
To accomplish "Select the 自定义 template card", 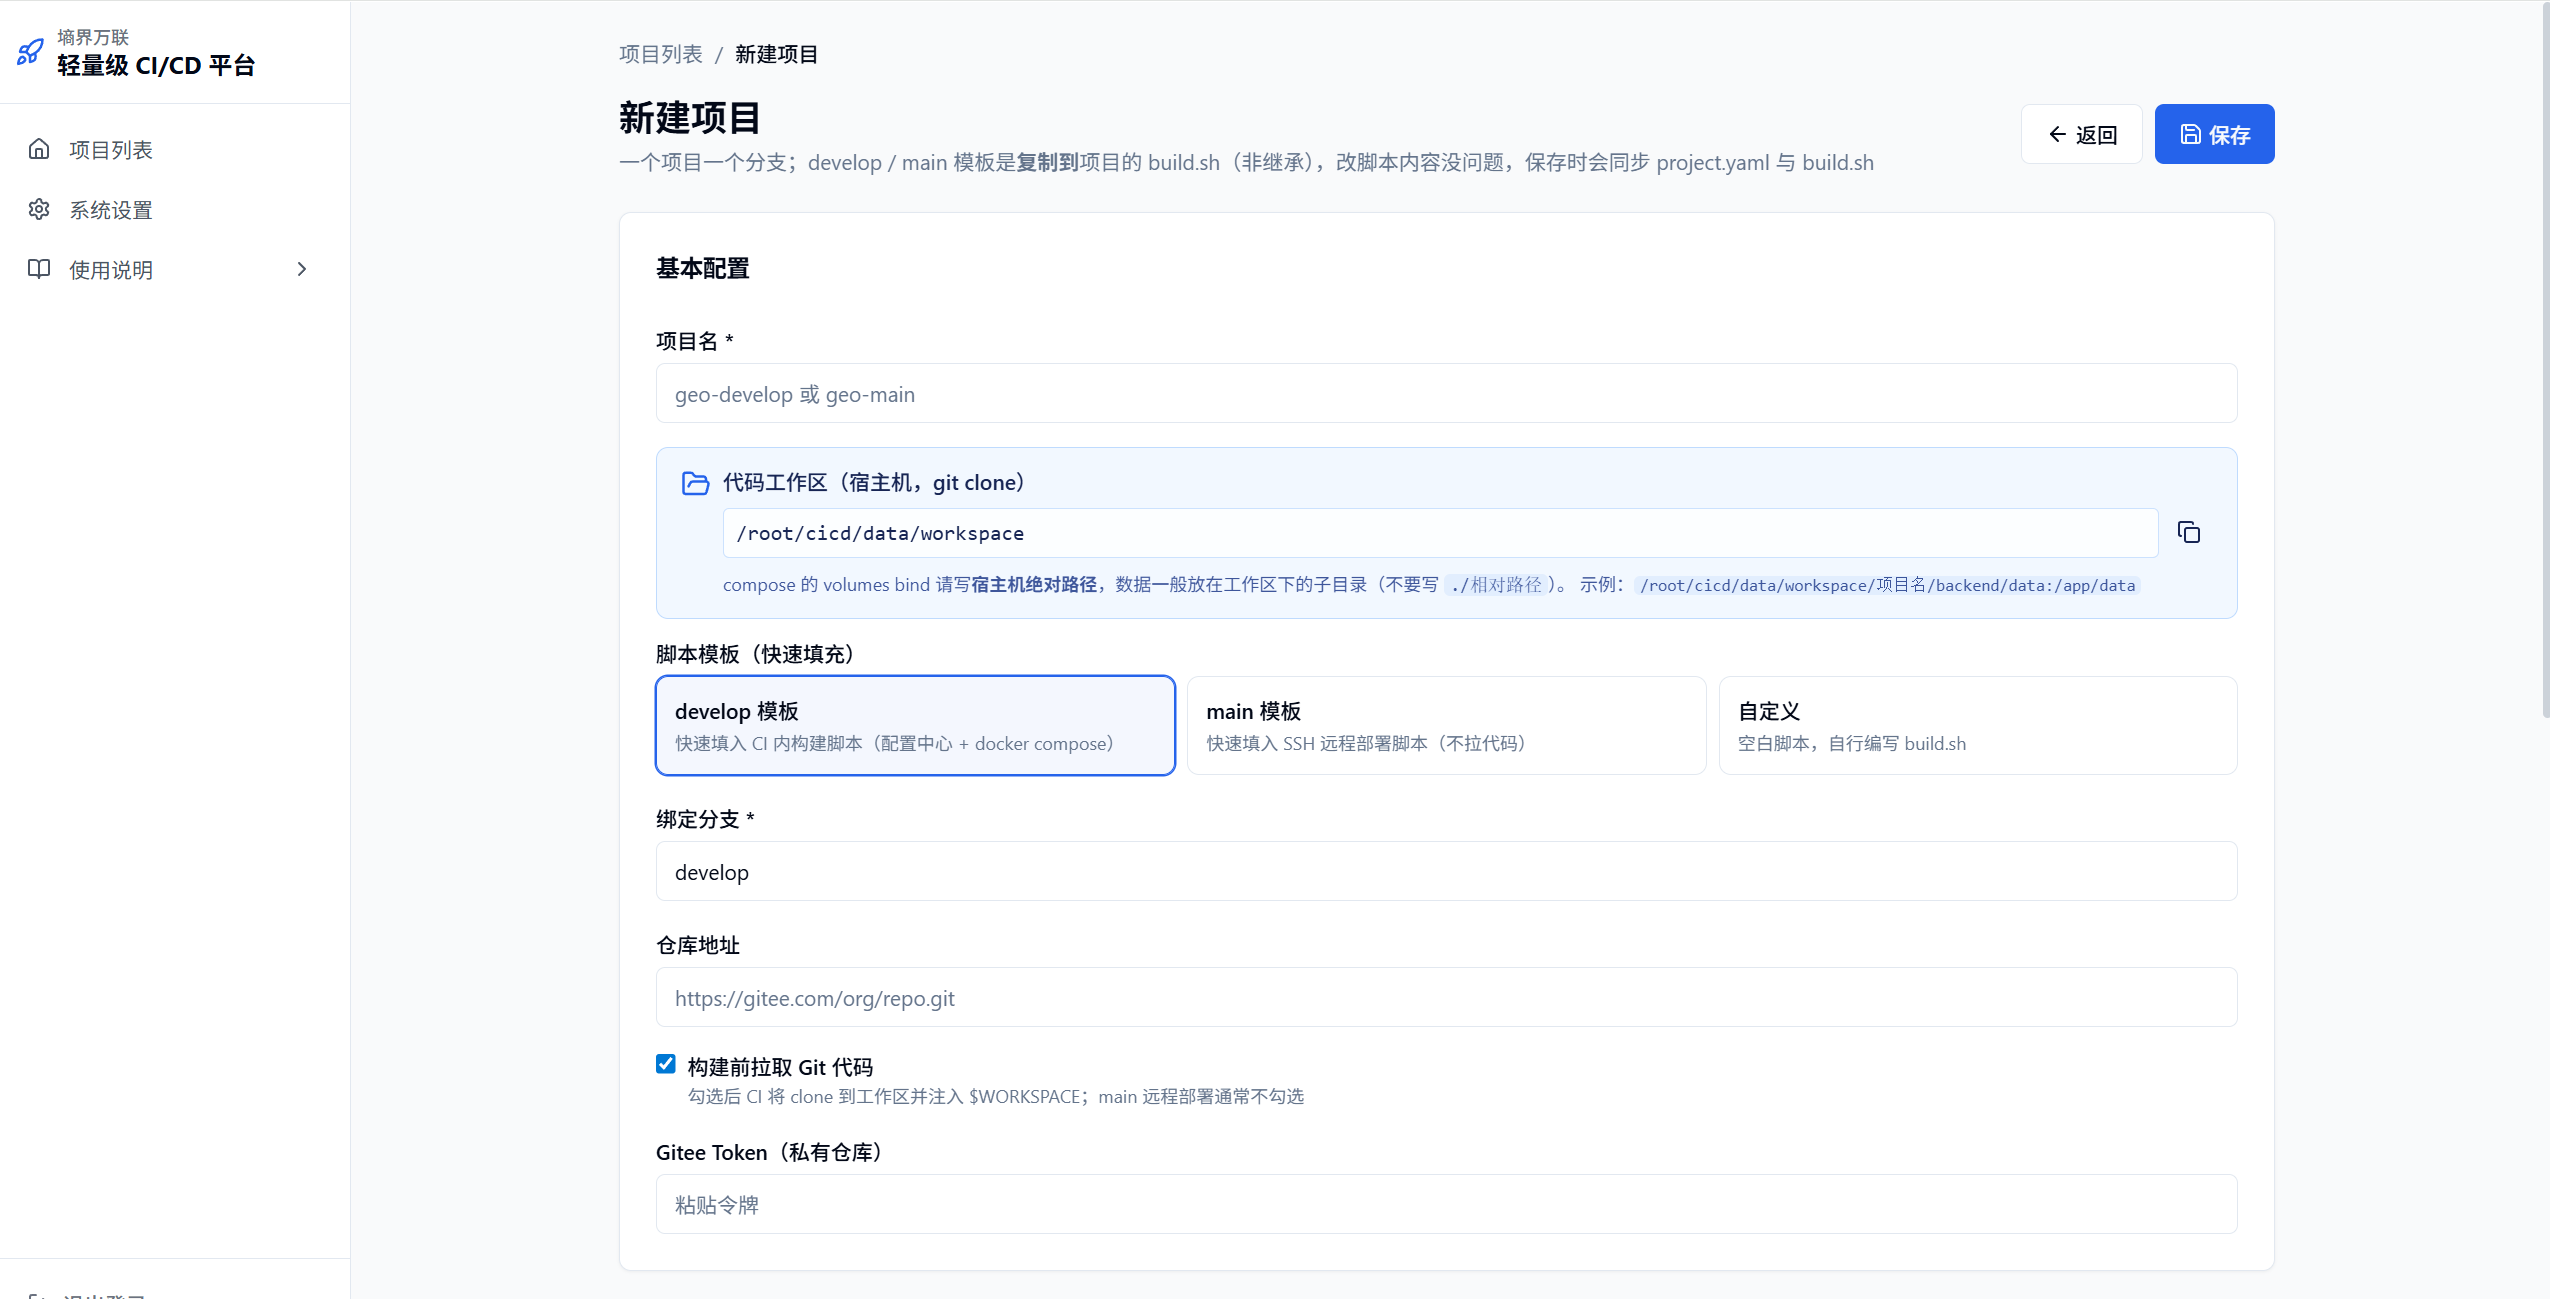I will 1978,725.
